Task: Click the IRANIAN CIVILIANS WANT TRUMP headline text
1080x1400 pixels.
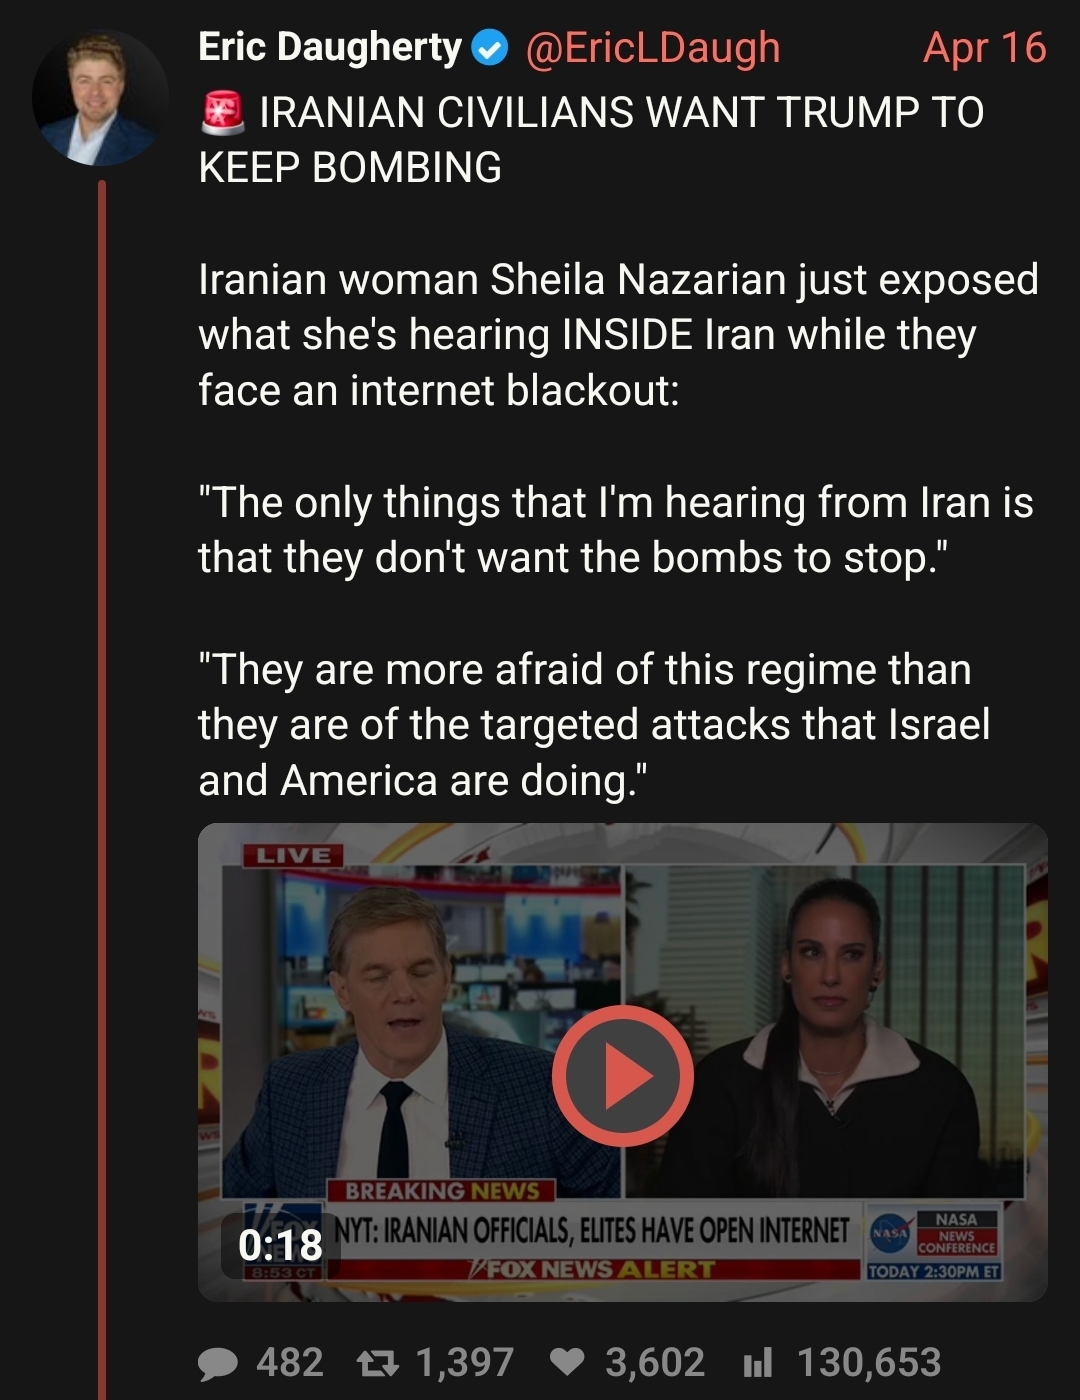Action: [591, 140]
